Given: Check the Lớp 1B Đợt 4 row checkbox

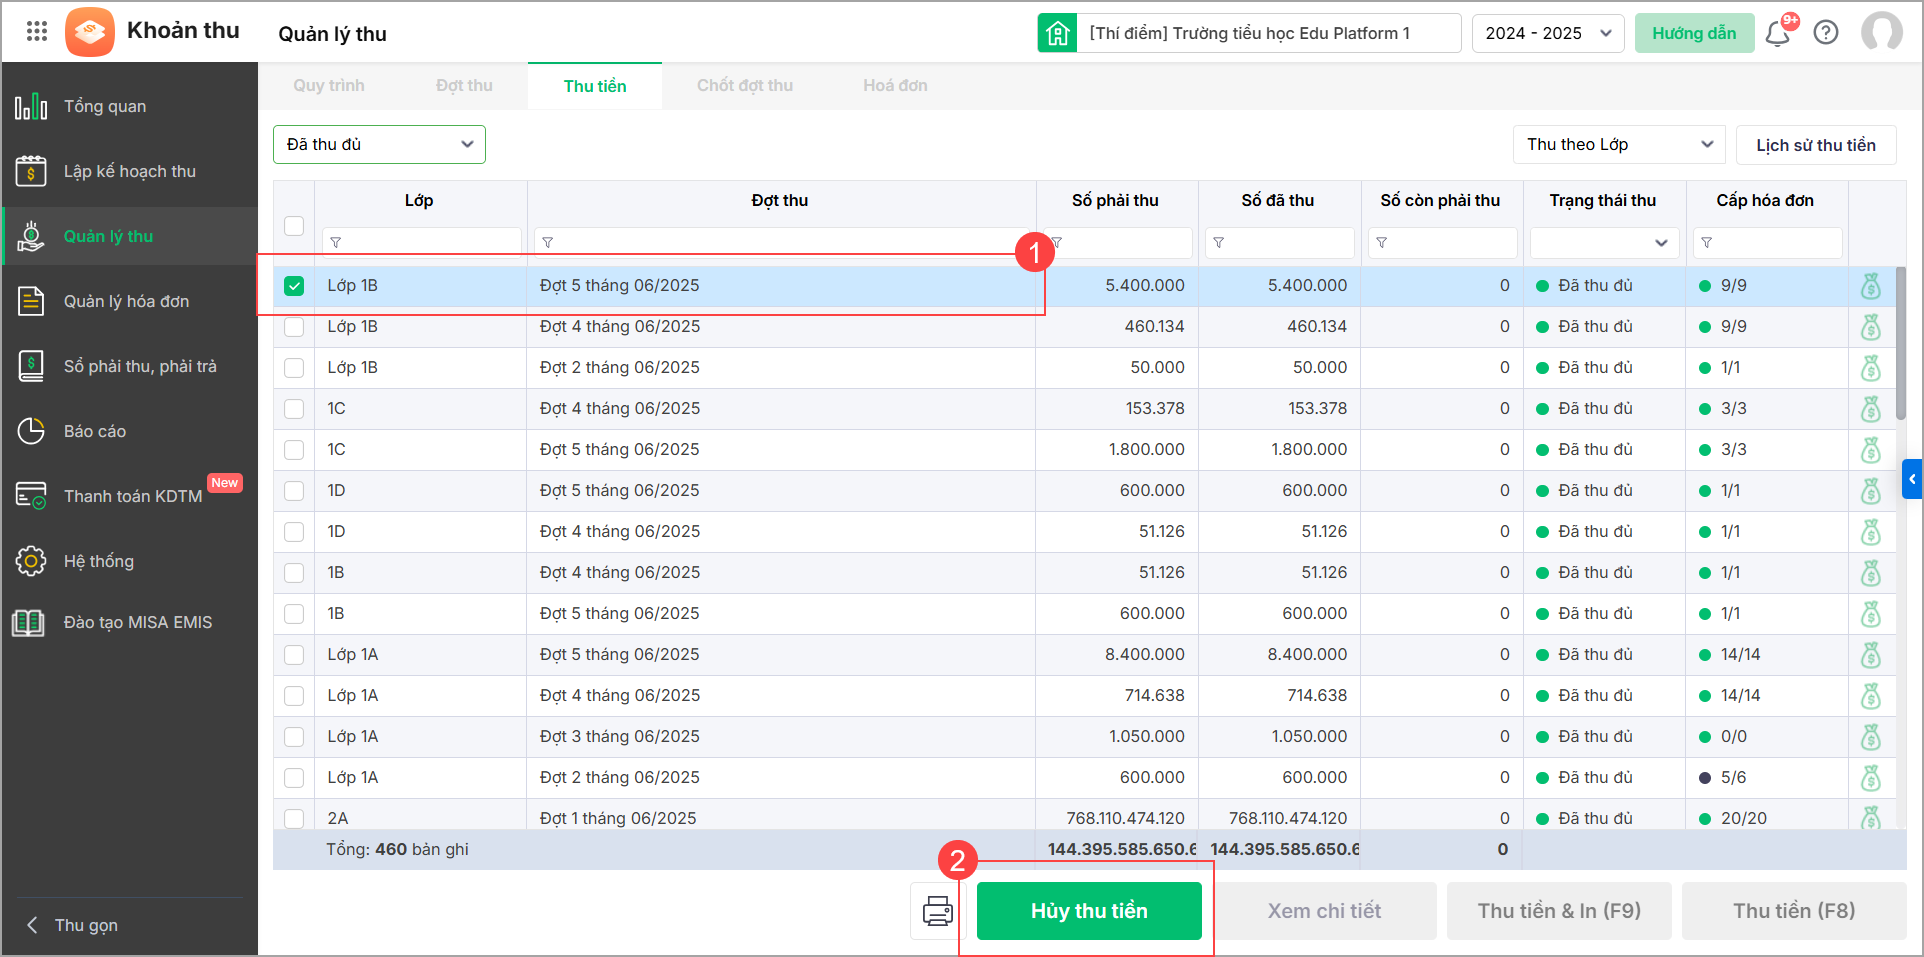Looking at the screenshot, I should tap(294, 327).
